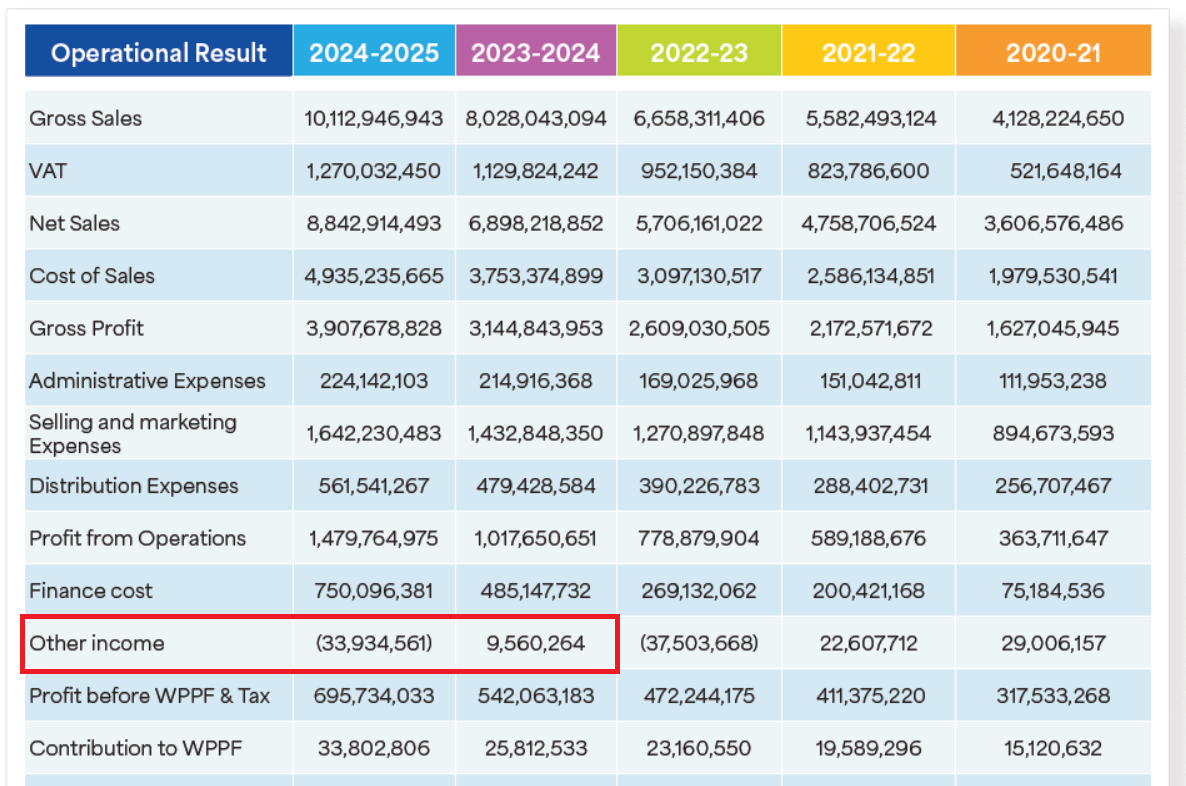Select Contribution to WPPF value 15,120,632
1186x786 pixels.
pos(1053,748)
